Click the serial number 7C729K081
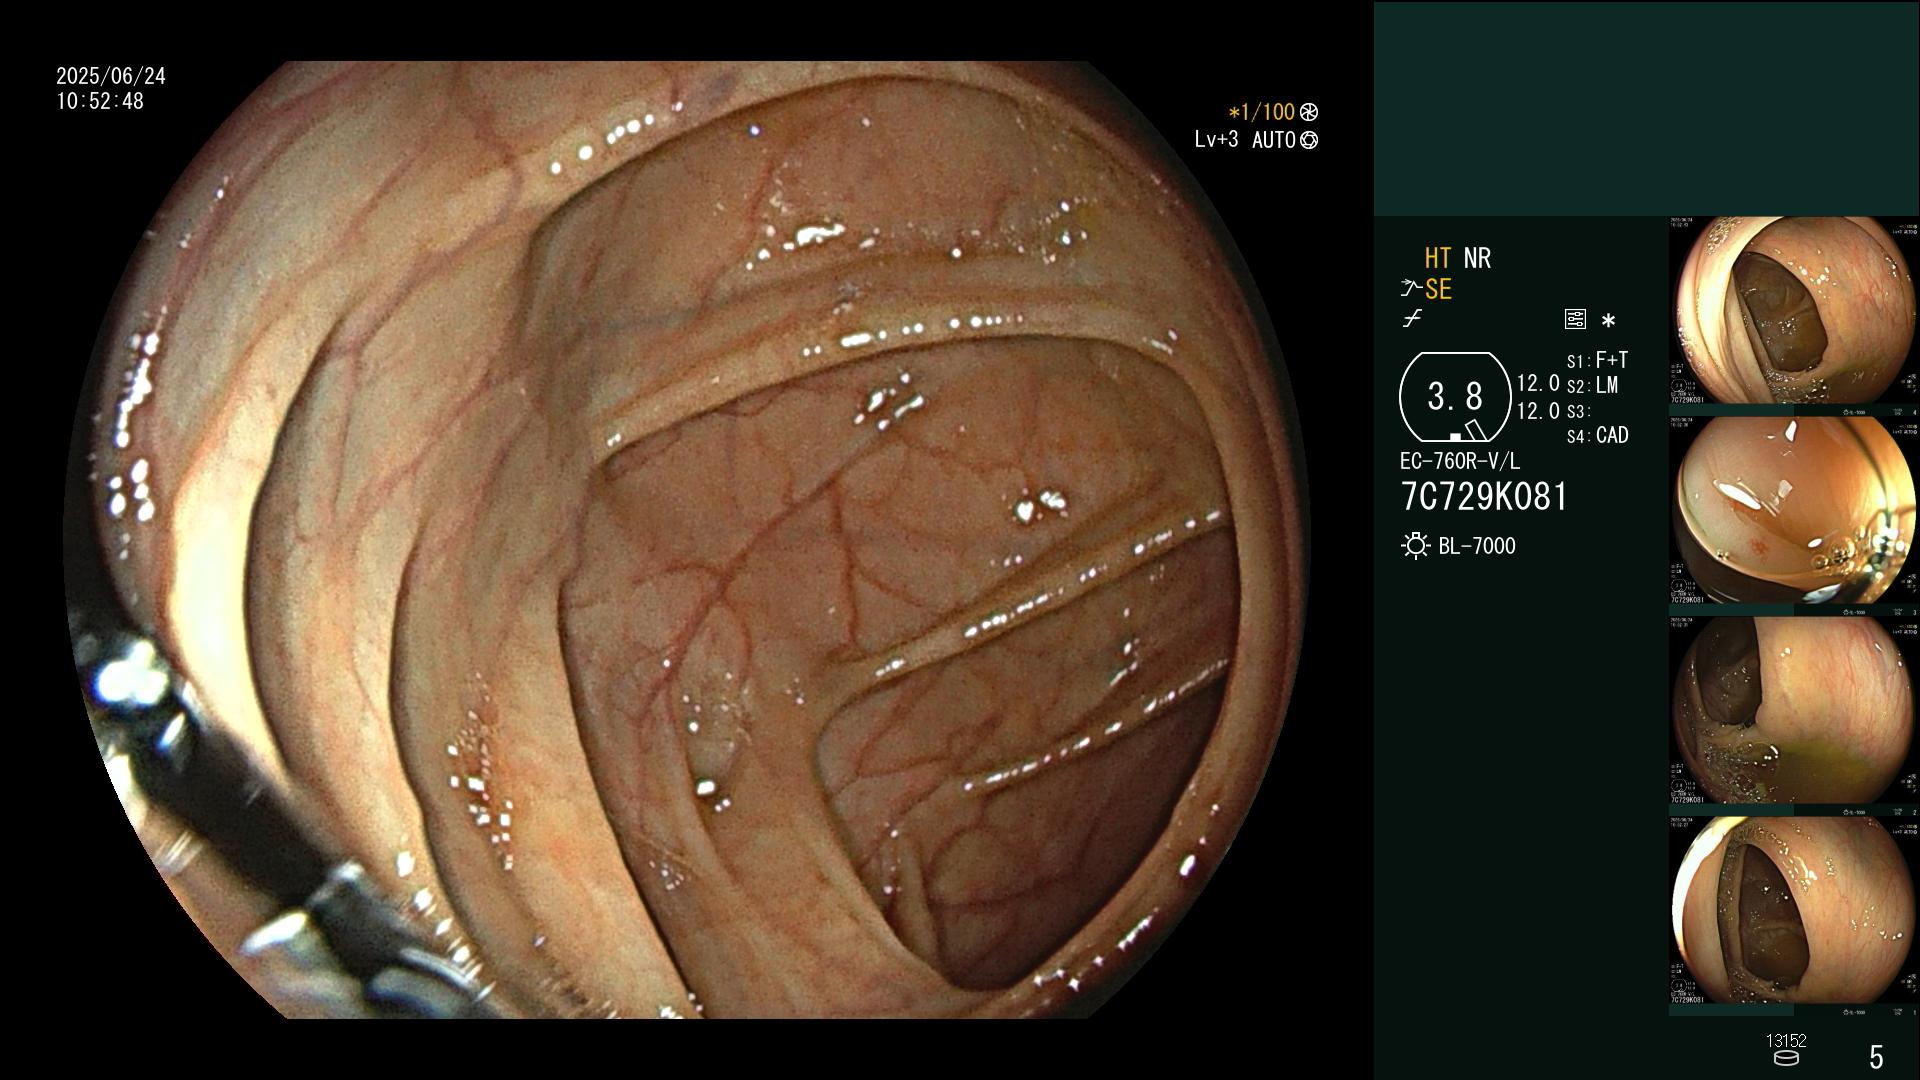The height and width of the screenshot is (1080, 1920). pyautogui.click(x=1484, y=497)
